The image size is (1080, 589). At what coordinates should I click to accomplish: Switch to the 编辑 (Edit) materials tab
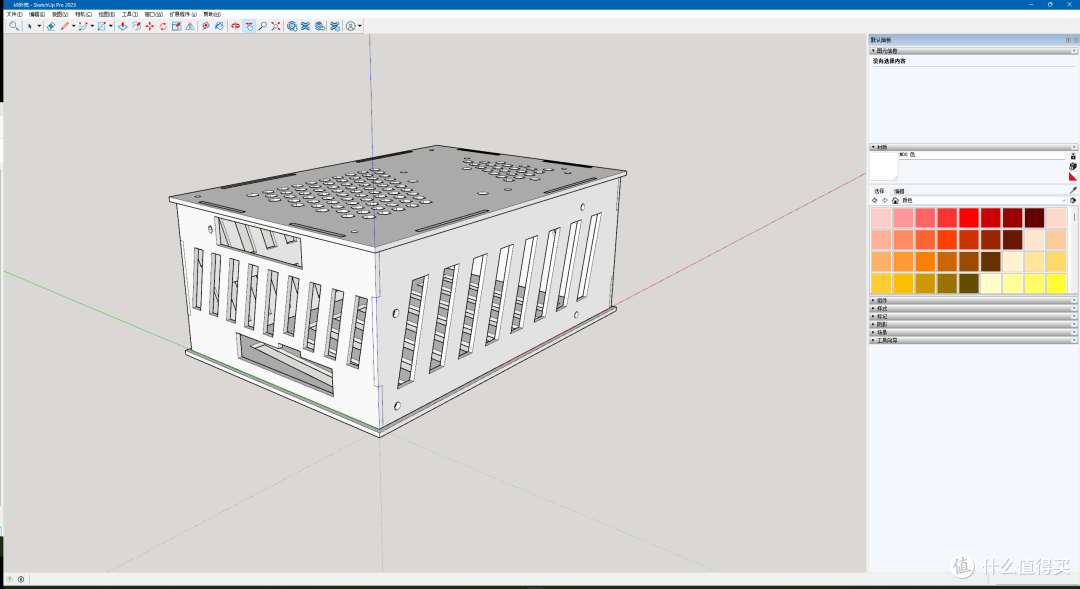pyautogui.click(x=899, y=190)
